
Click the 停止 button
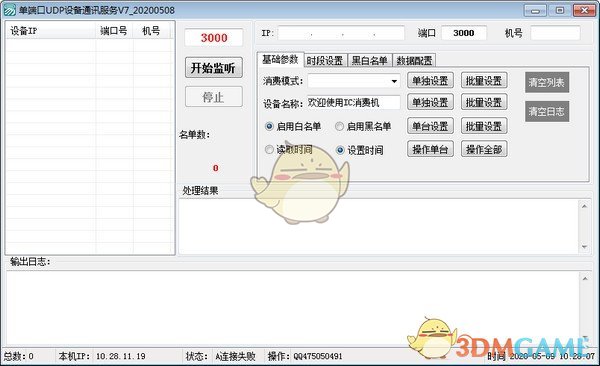(x=214, y=97)
